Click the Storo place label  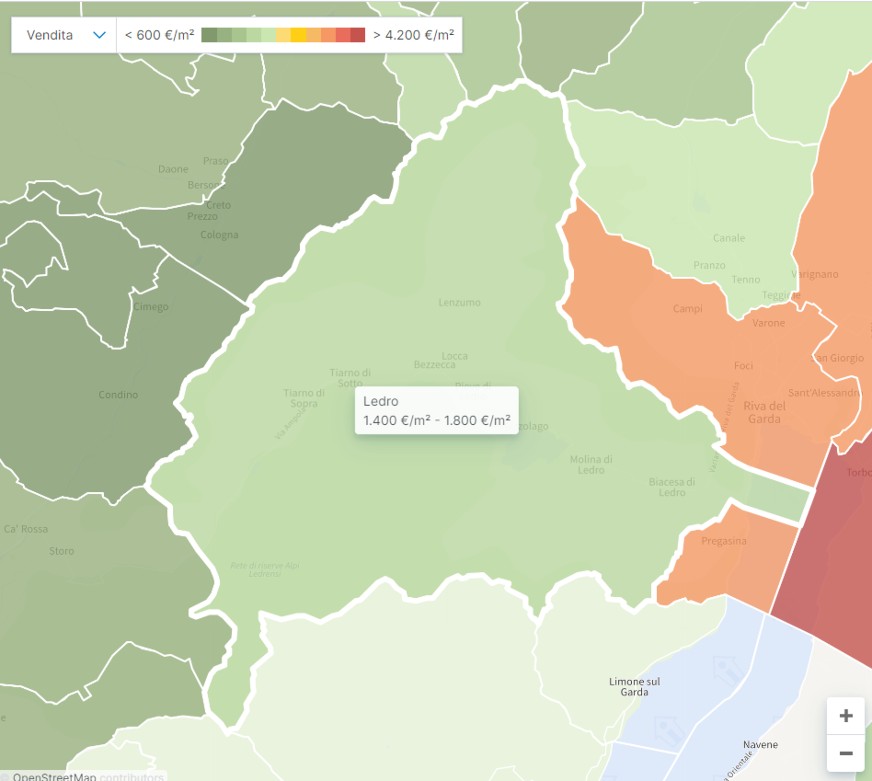coord(62,551)
